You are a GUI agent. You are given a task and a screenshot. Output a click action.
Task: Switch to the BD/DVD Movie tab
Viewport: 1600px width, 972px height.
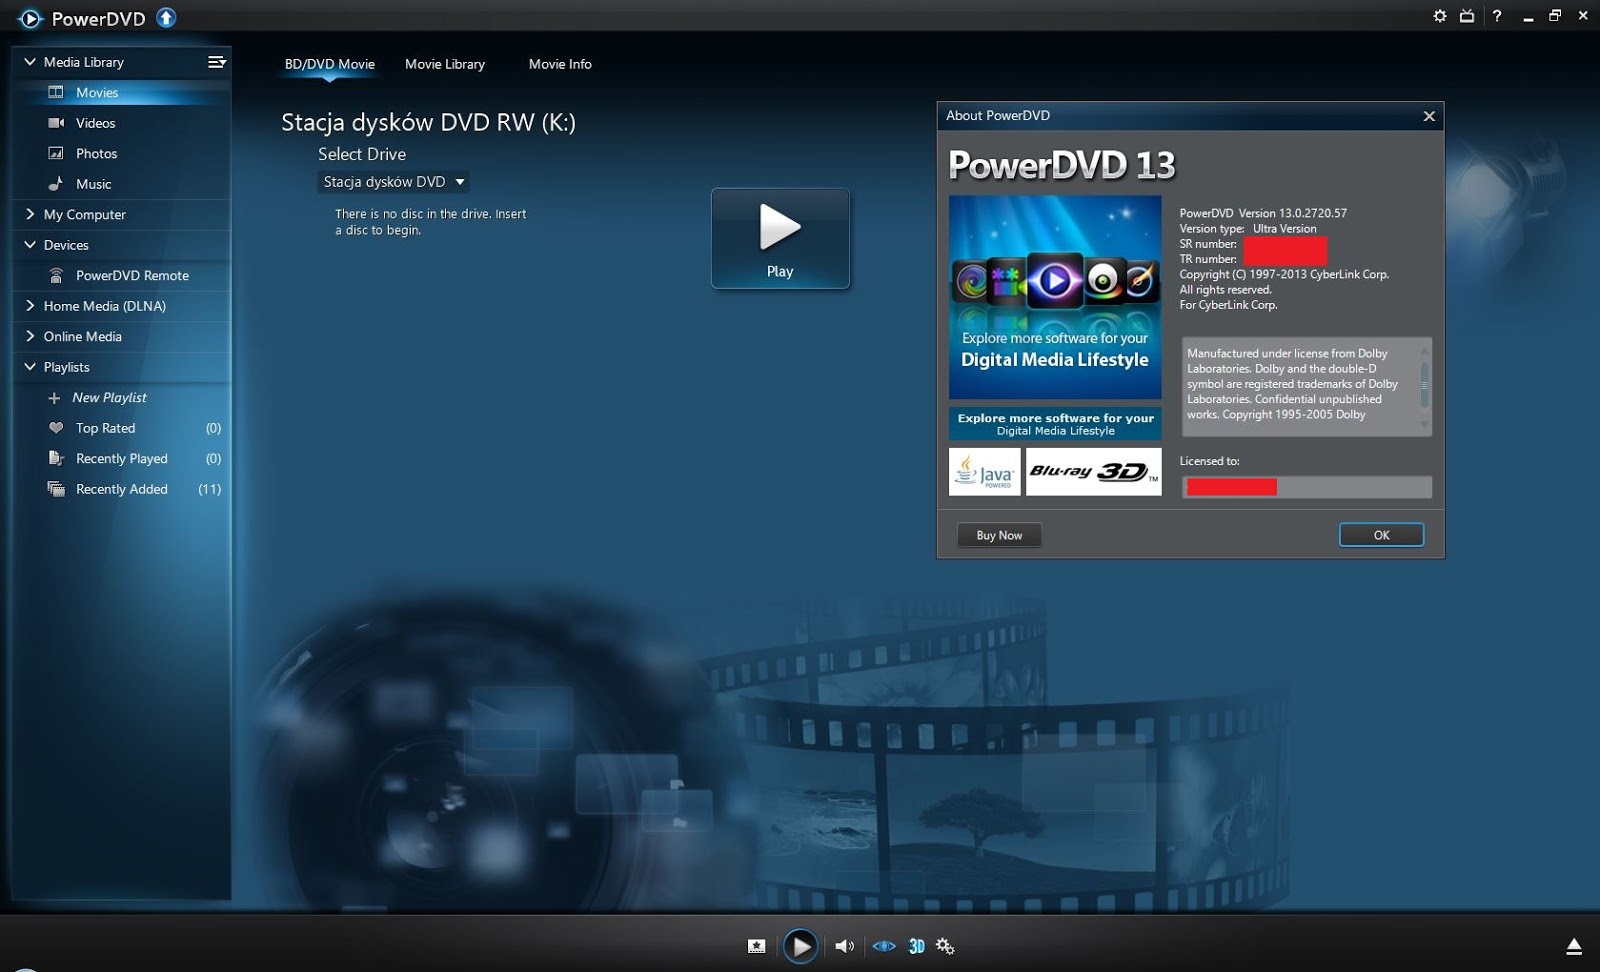(330, 64)
